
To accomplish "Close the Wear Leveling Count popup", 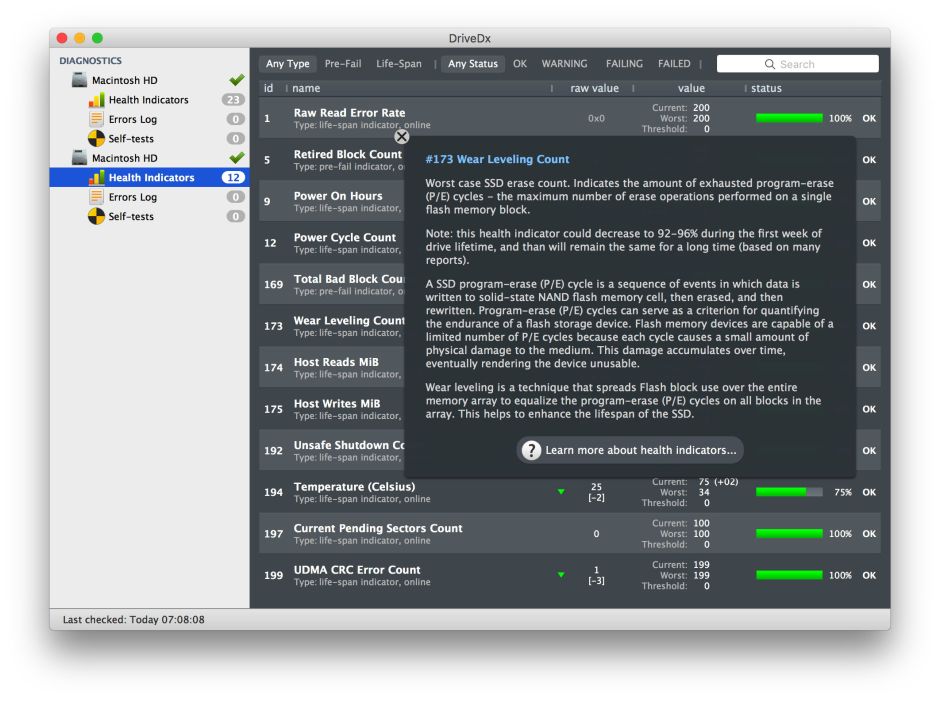I will point(402,136).
